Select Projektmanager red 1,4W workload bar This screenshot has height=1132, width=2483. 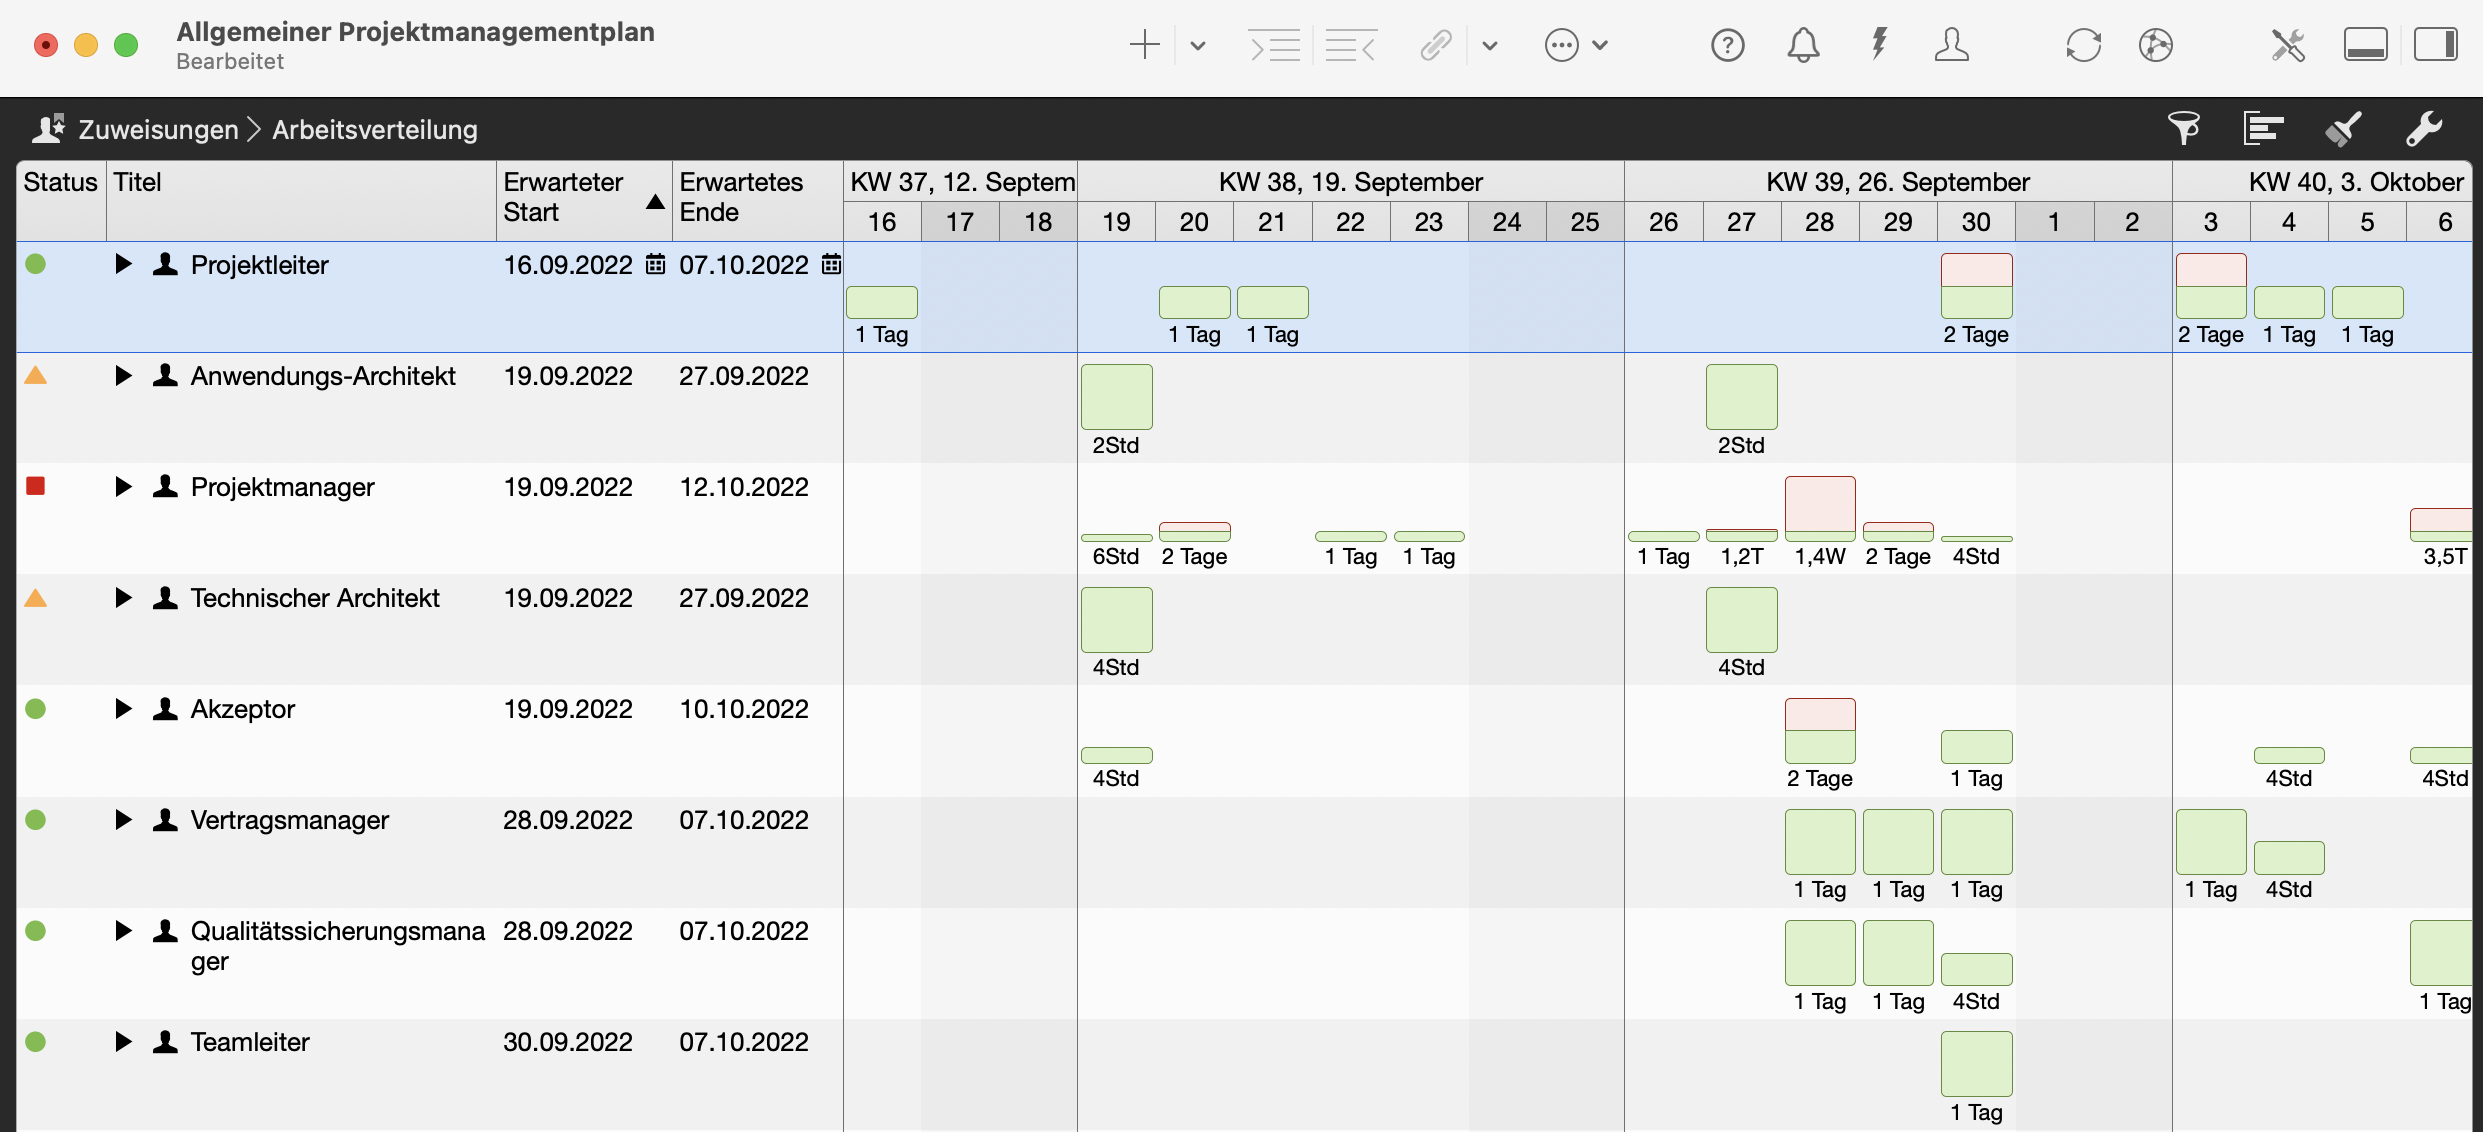click(1819, 506)
